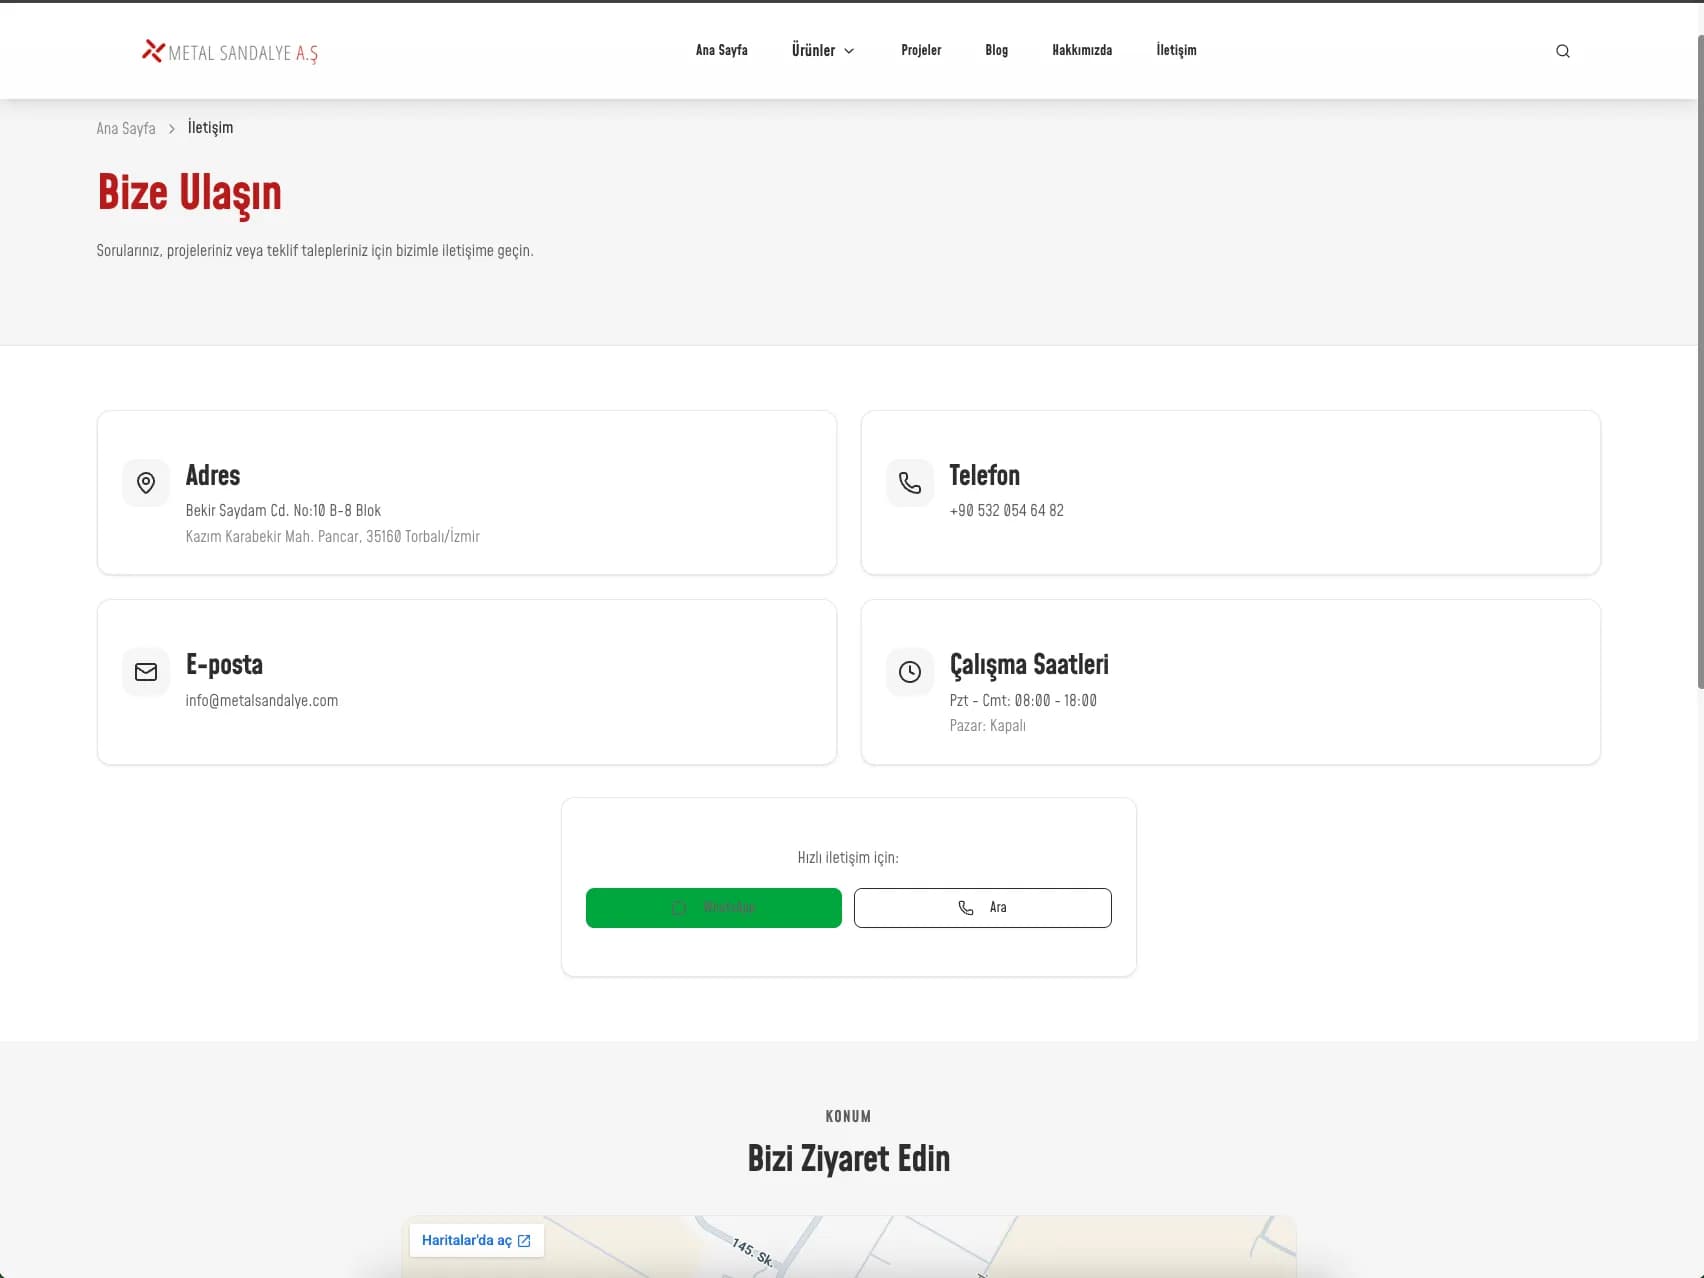1704x1278 pixels.
Task: Click the Ana Sayfa breadcrumb link
Action: tap(126, 128)
